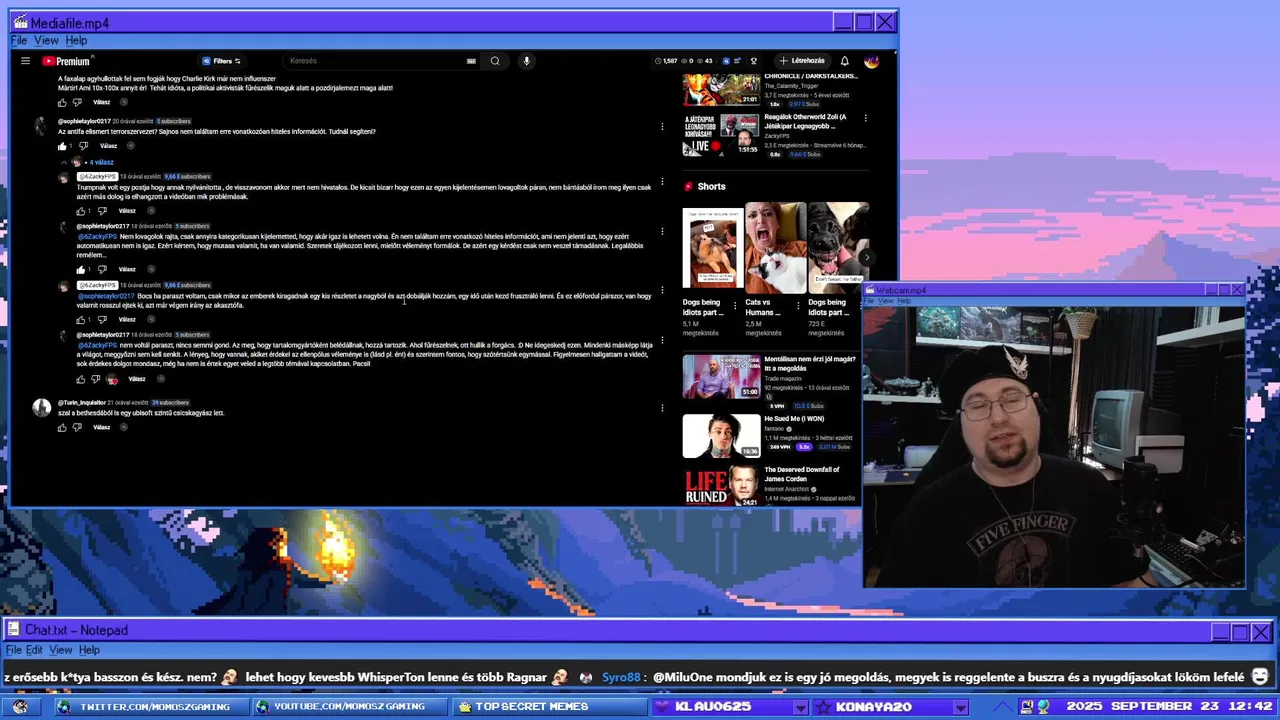The height and width of the screenshot is (720, 1280).
Task: Open first 'Dogs being idiots part' short thumbnail
Action: 712,247
